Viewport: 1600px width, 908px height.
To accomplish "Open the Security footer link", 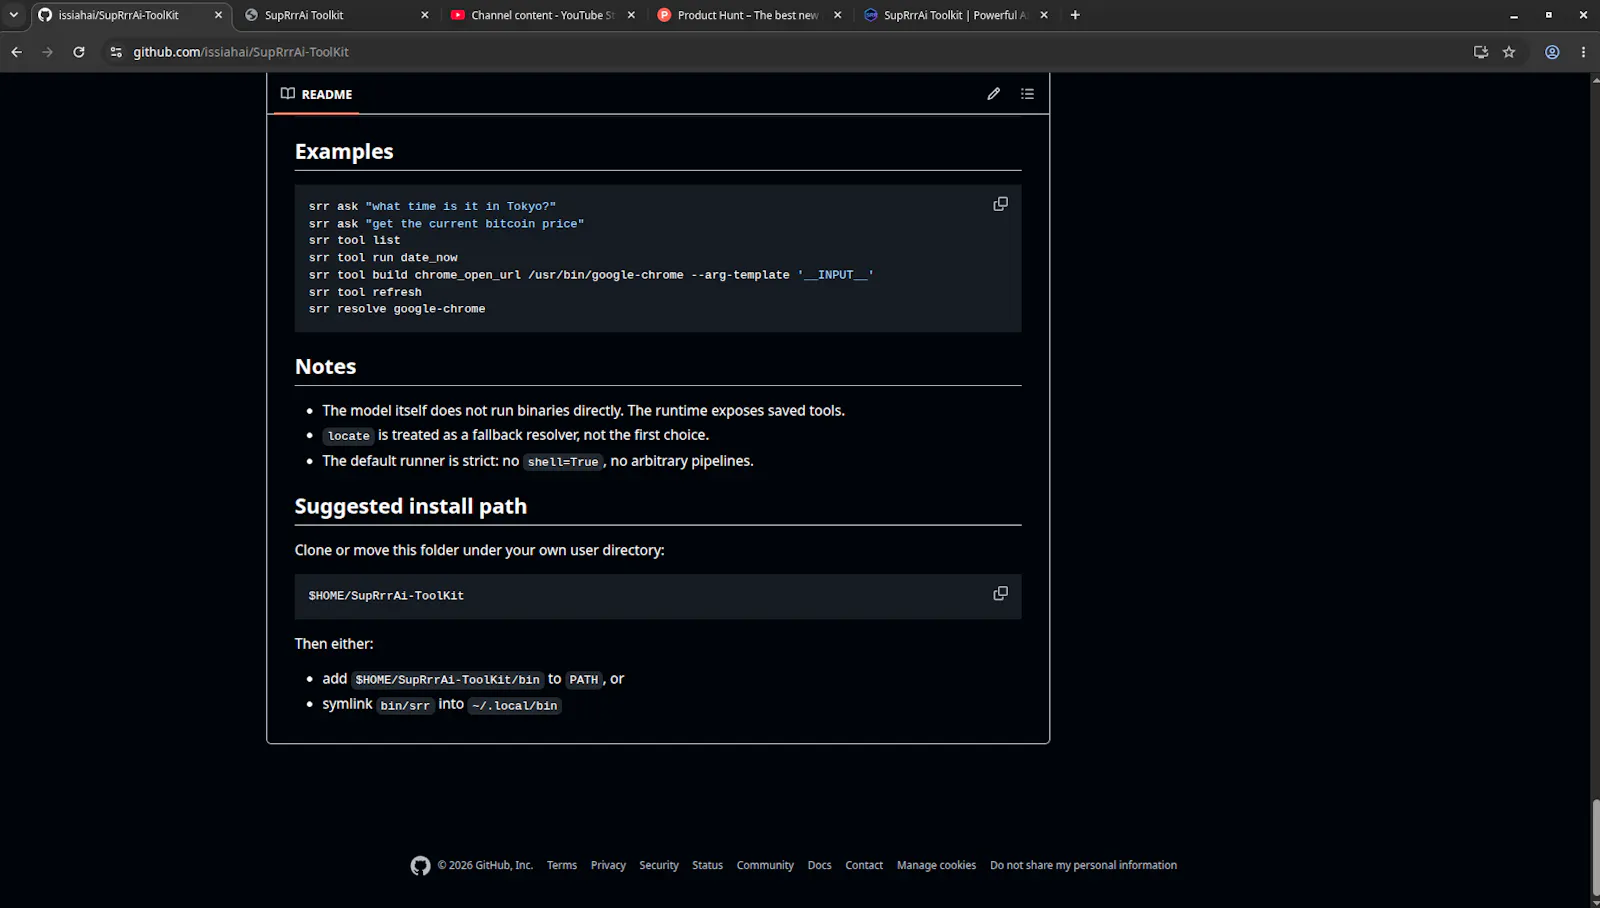I will pyautogui.click(x=659, y=866).
